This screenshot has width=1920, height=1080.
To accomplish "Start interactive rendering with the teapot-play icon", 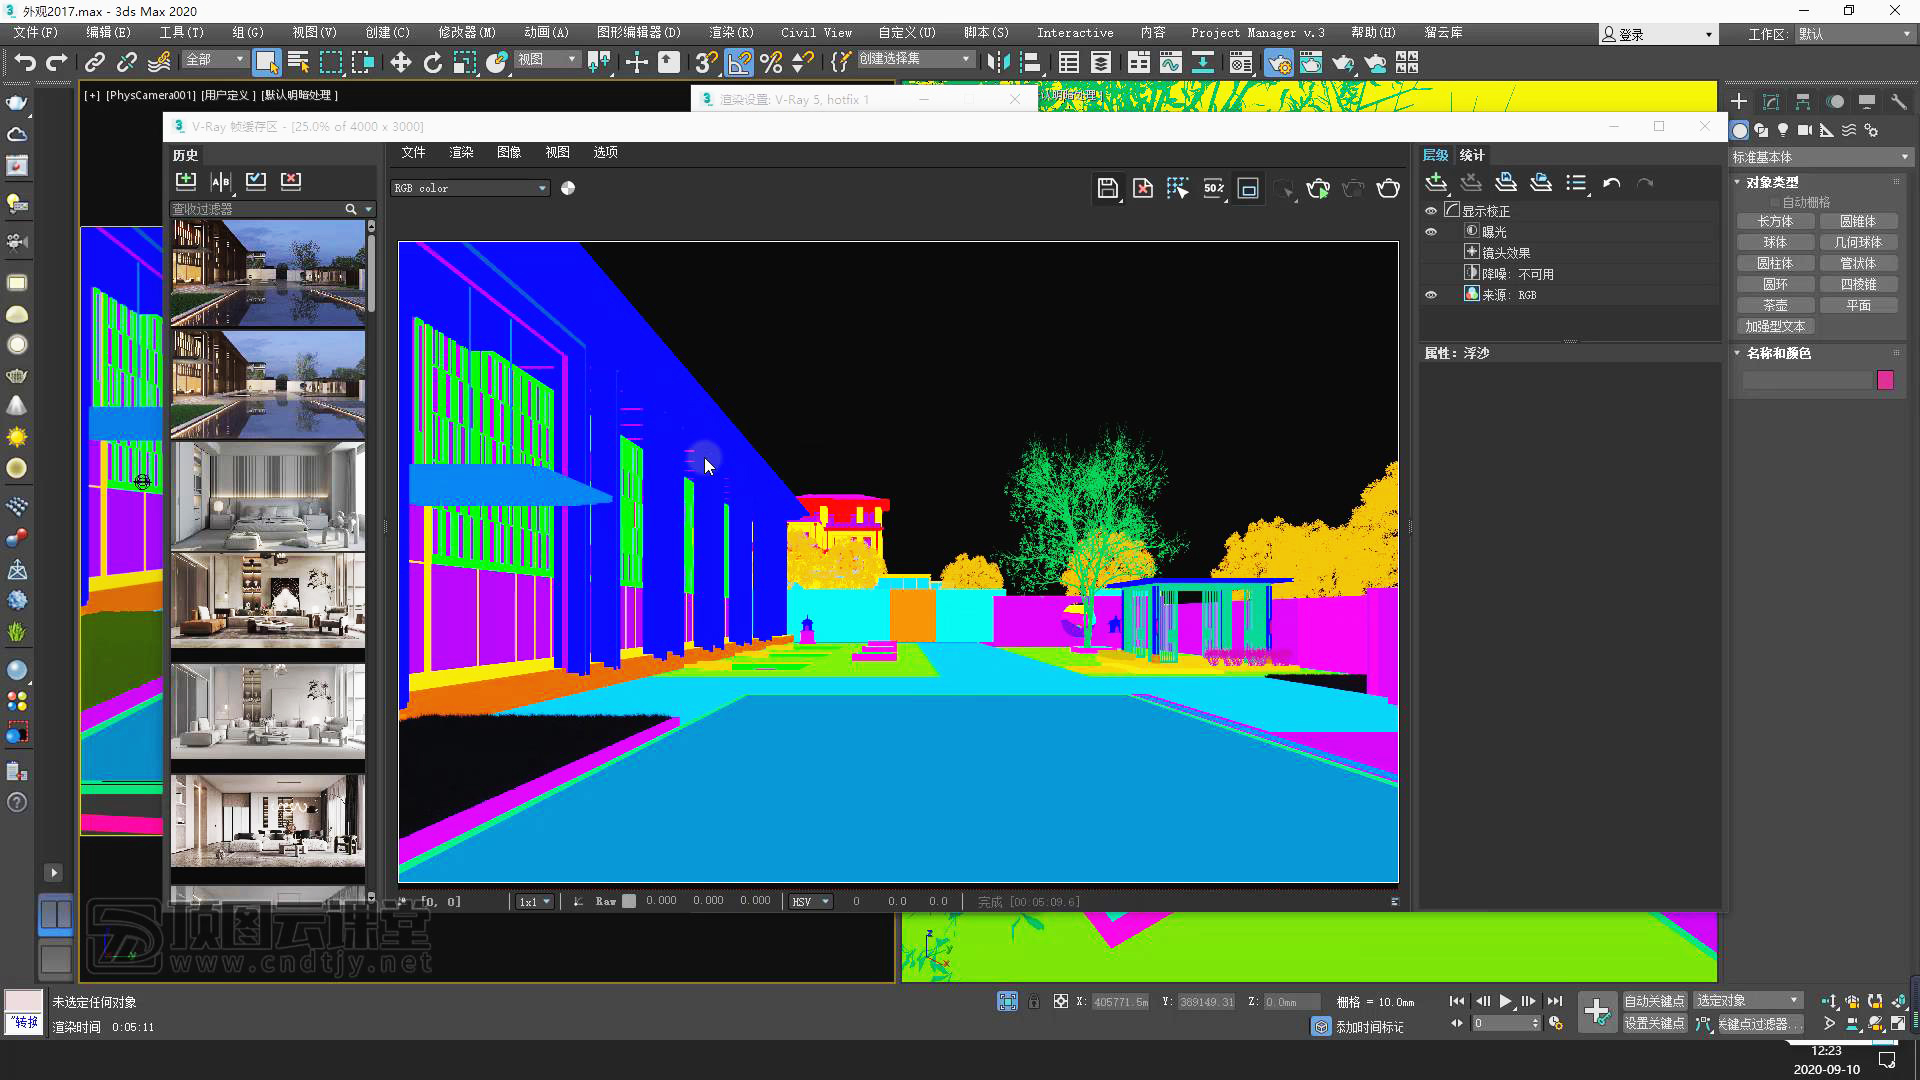I will coord(1318,188).
